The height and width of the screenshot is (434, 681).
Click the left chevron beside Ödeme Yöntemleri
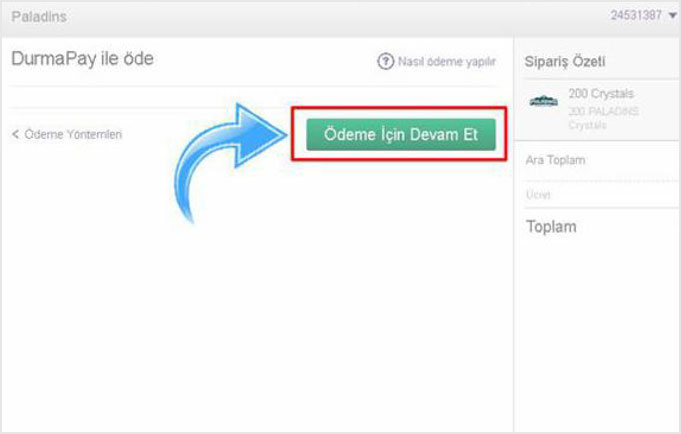(x=16, y=134)
